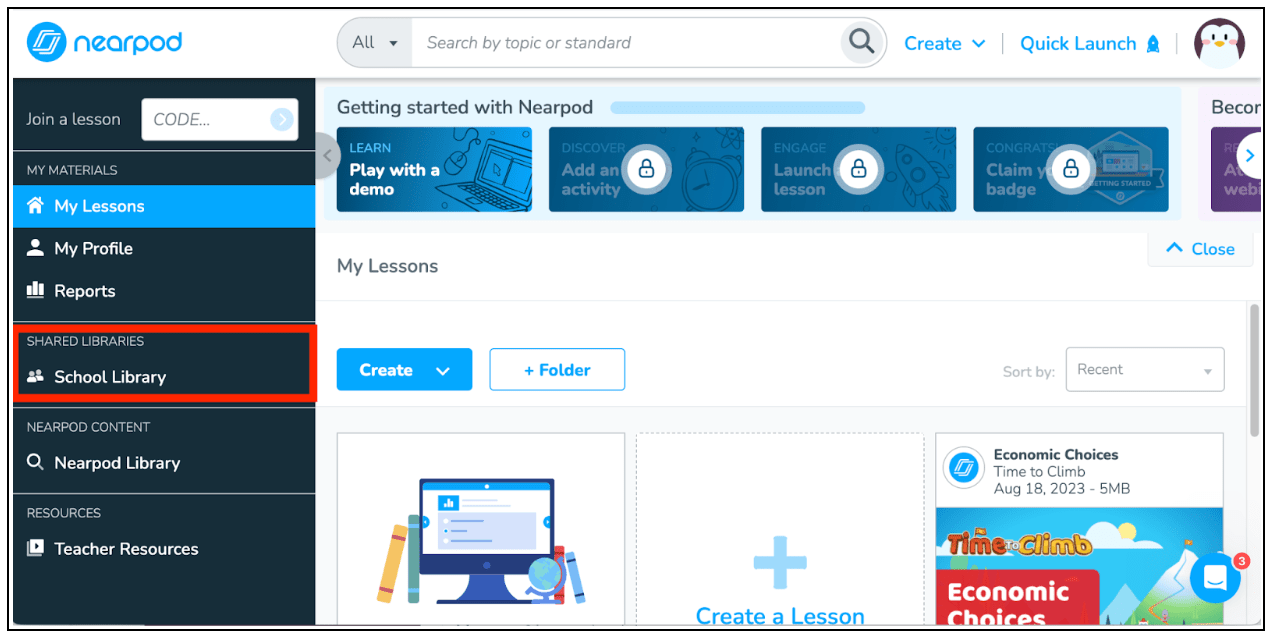This screenshot has height=636, width=1276.
Task: Click the Economic Choices title text
Action: pos(1056,454)
